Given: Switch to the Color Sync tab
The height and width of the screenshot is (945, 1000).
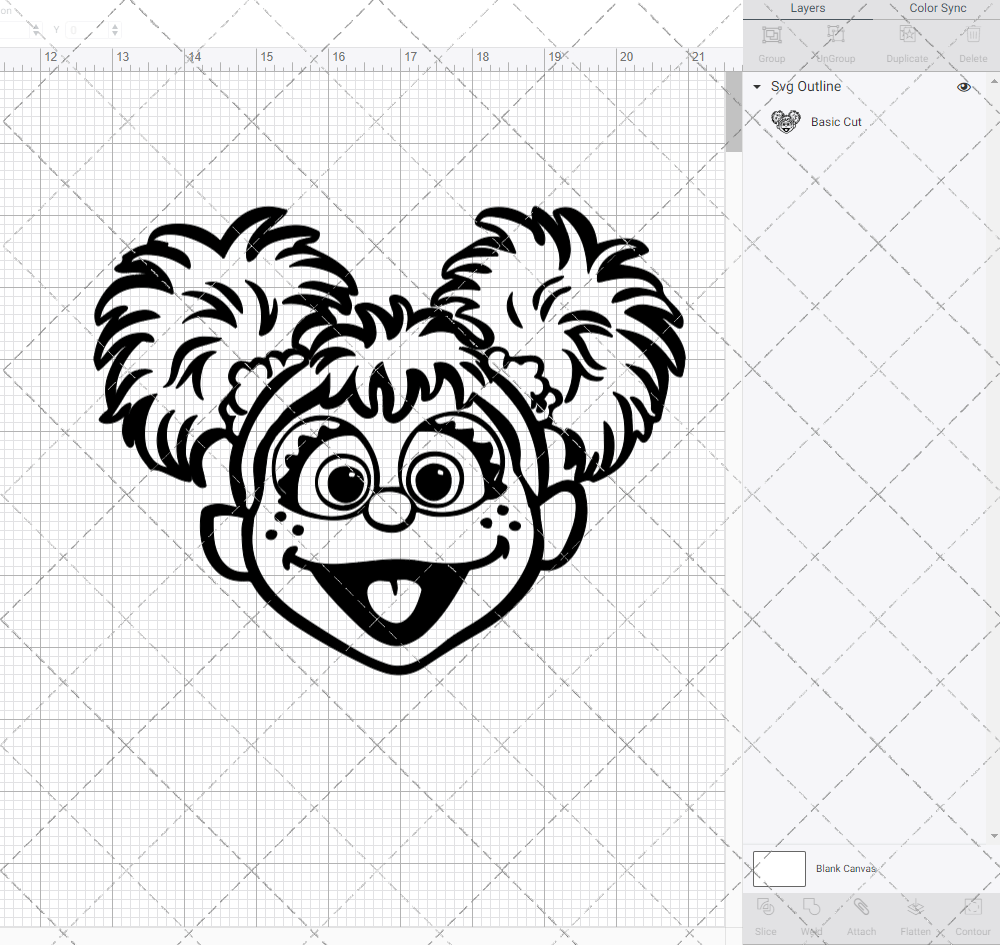Looking at the screenshot, I should (x=937, y=9).
